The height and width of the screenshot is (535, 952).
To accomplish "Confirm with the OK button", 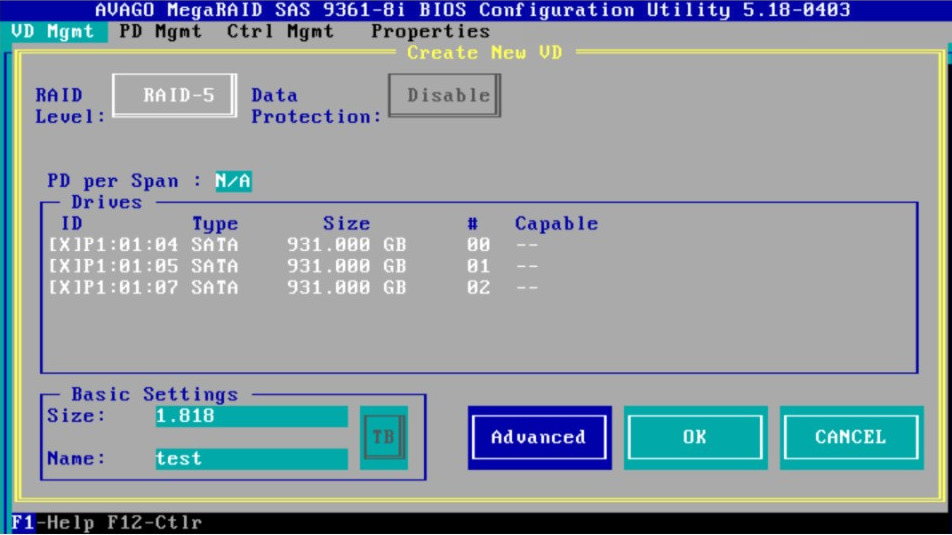I will coord(695,437).
